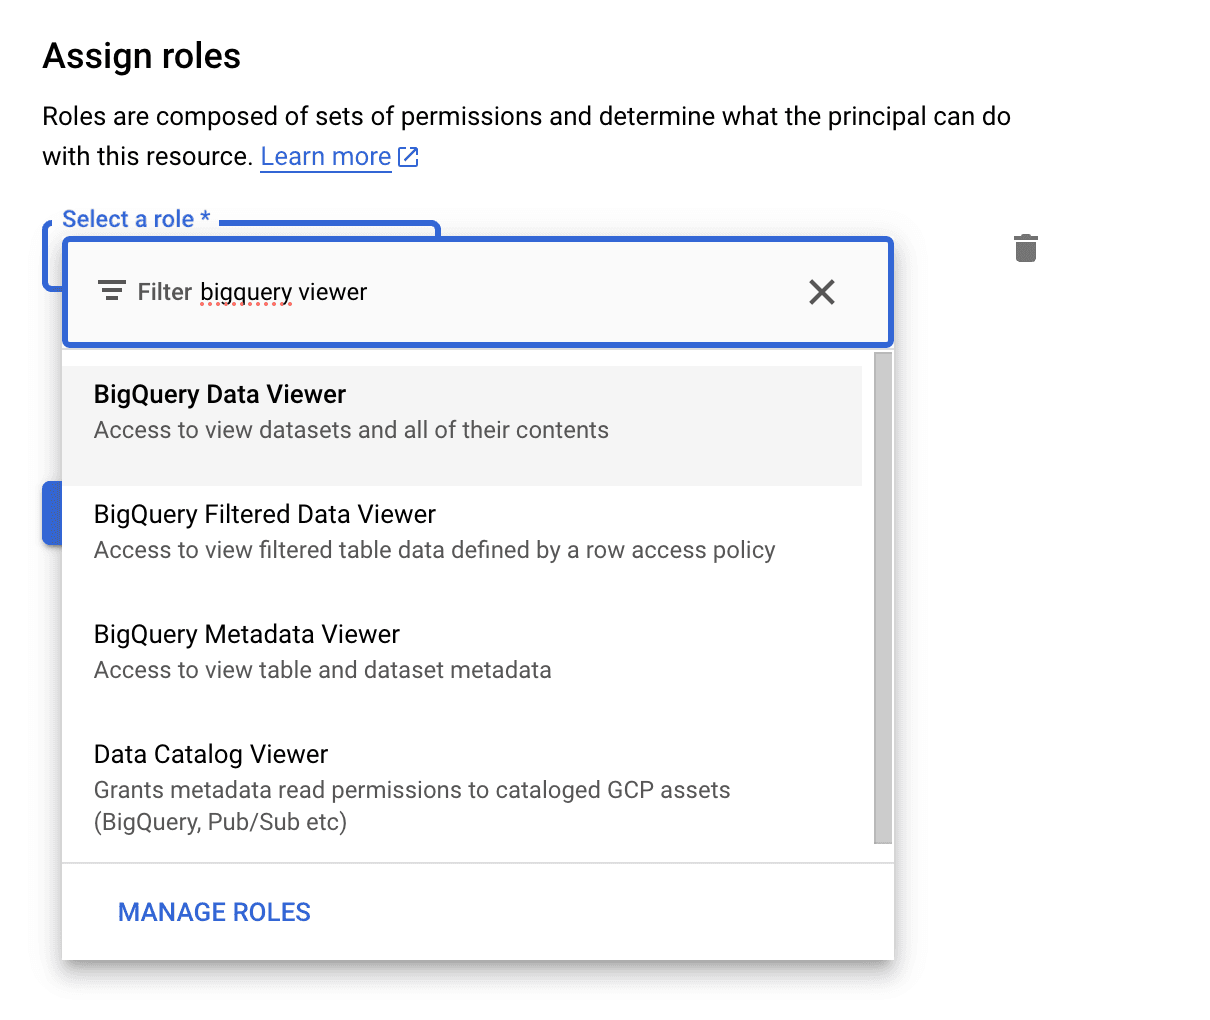Select the BigQuery Data Viewer role
The width and height of the screenshot is (1210, 1020).
pyautogui.click(x=220, y=395)
